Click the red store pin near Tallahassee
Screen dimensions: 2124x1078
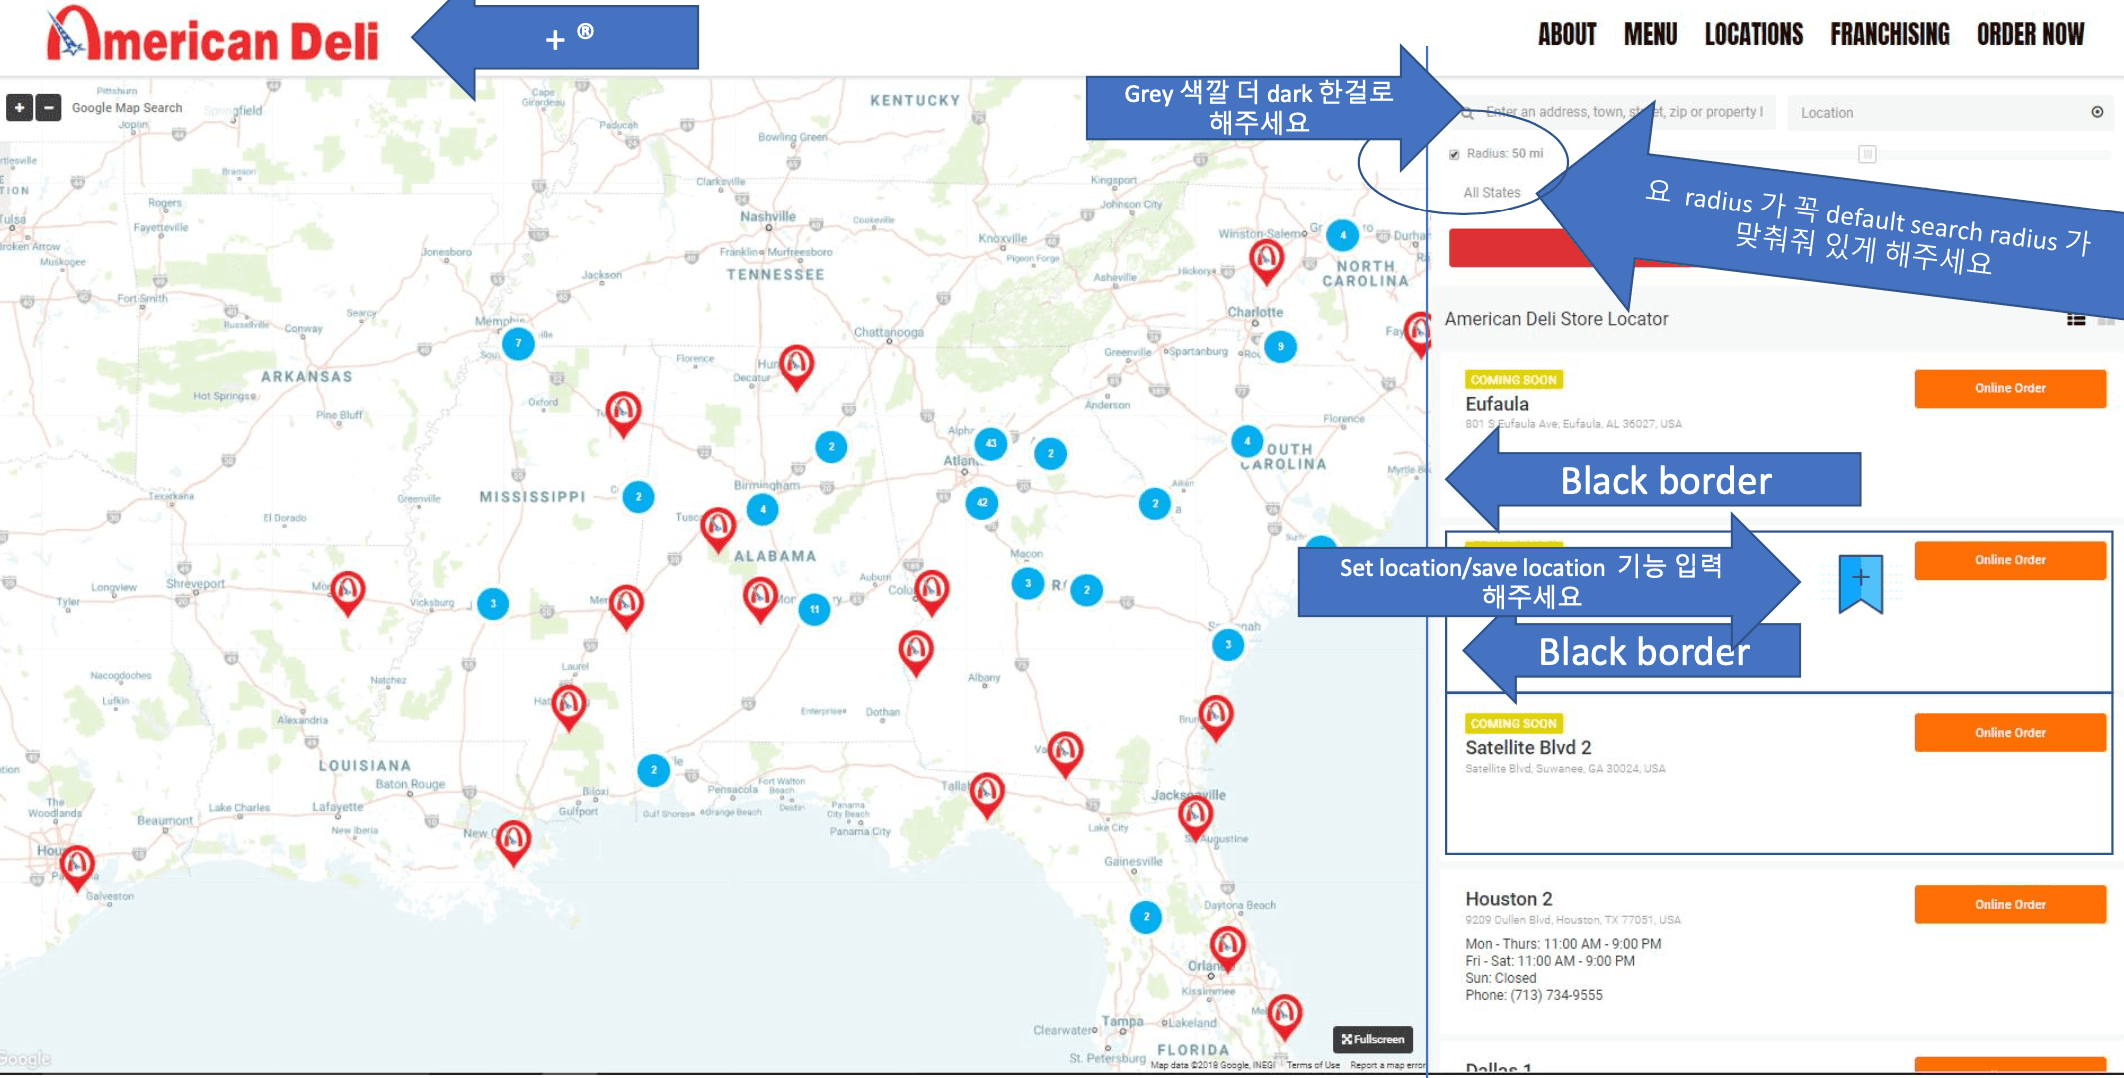(987, 795)
